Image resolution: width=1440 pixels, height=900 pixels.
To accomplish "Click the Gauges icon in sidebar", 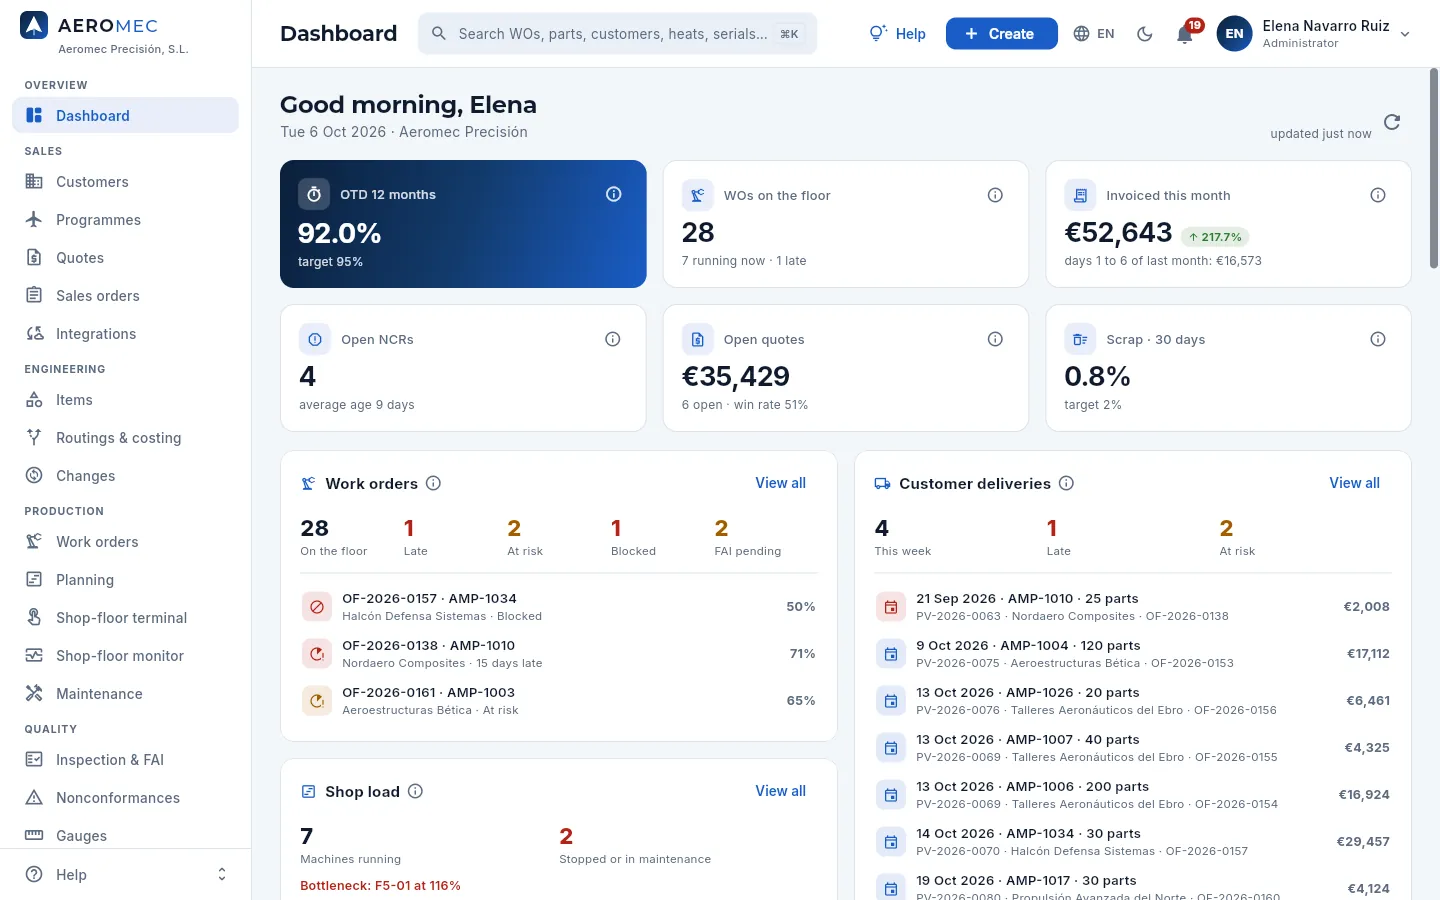I will point(34,836).
